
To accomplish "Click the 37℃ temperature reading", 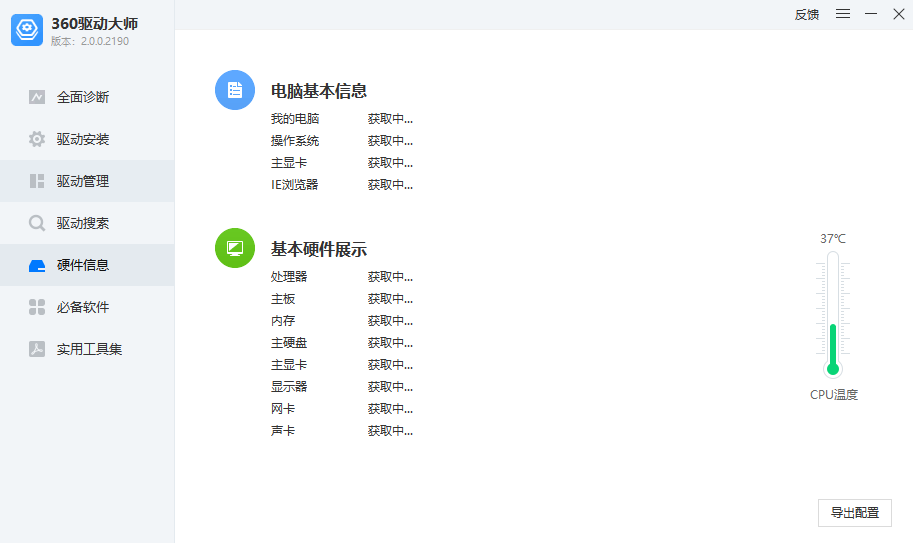I will (833, 239).
